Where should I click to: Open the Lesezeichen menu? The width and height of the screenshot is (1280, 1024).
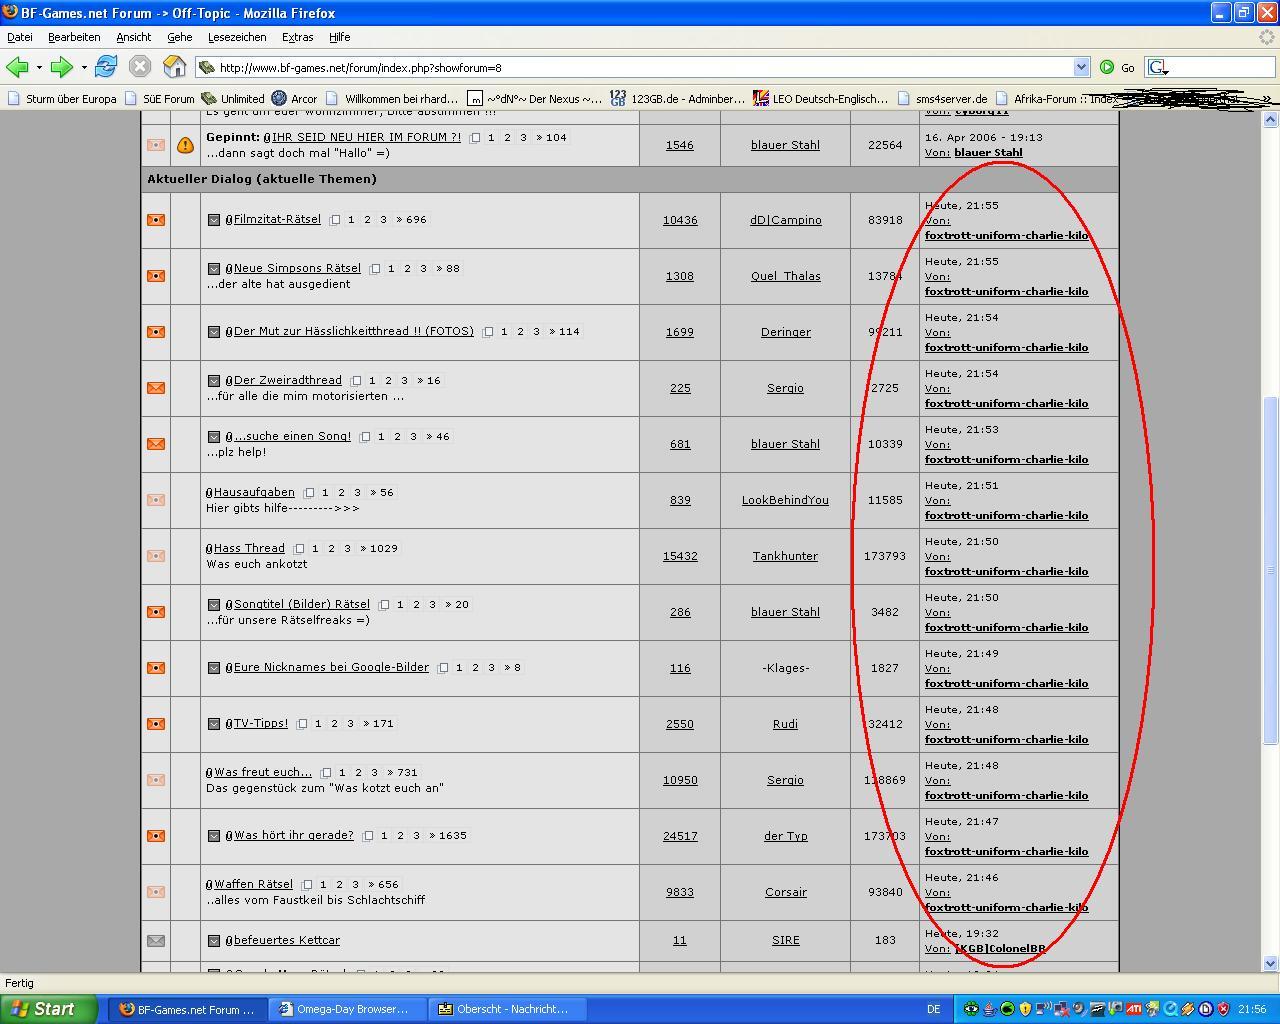pos(237,37)
